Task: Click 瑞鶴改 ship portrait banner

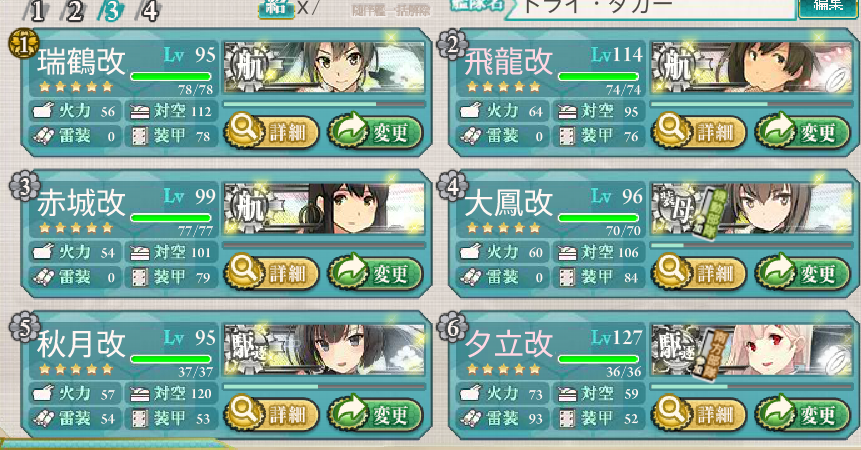Action: pyautogui.click(x=325, y=68)
